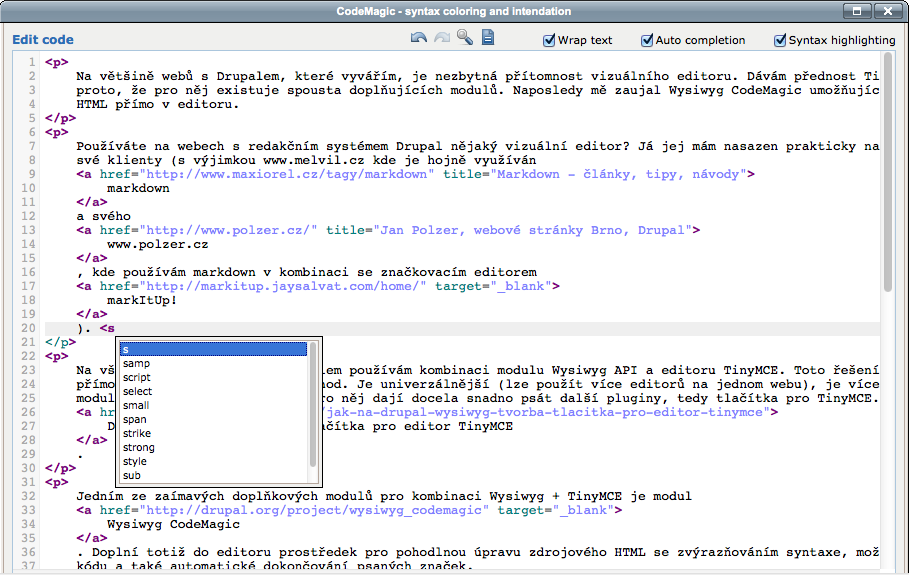Click the 'Edit code' heading
Image resolution: width=909 pixels, height=575 pixels.
point(43,40)
